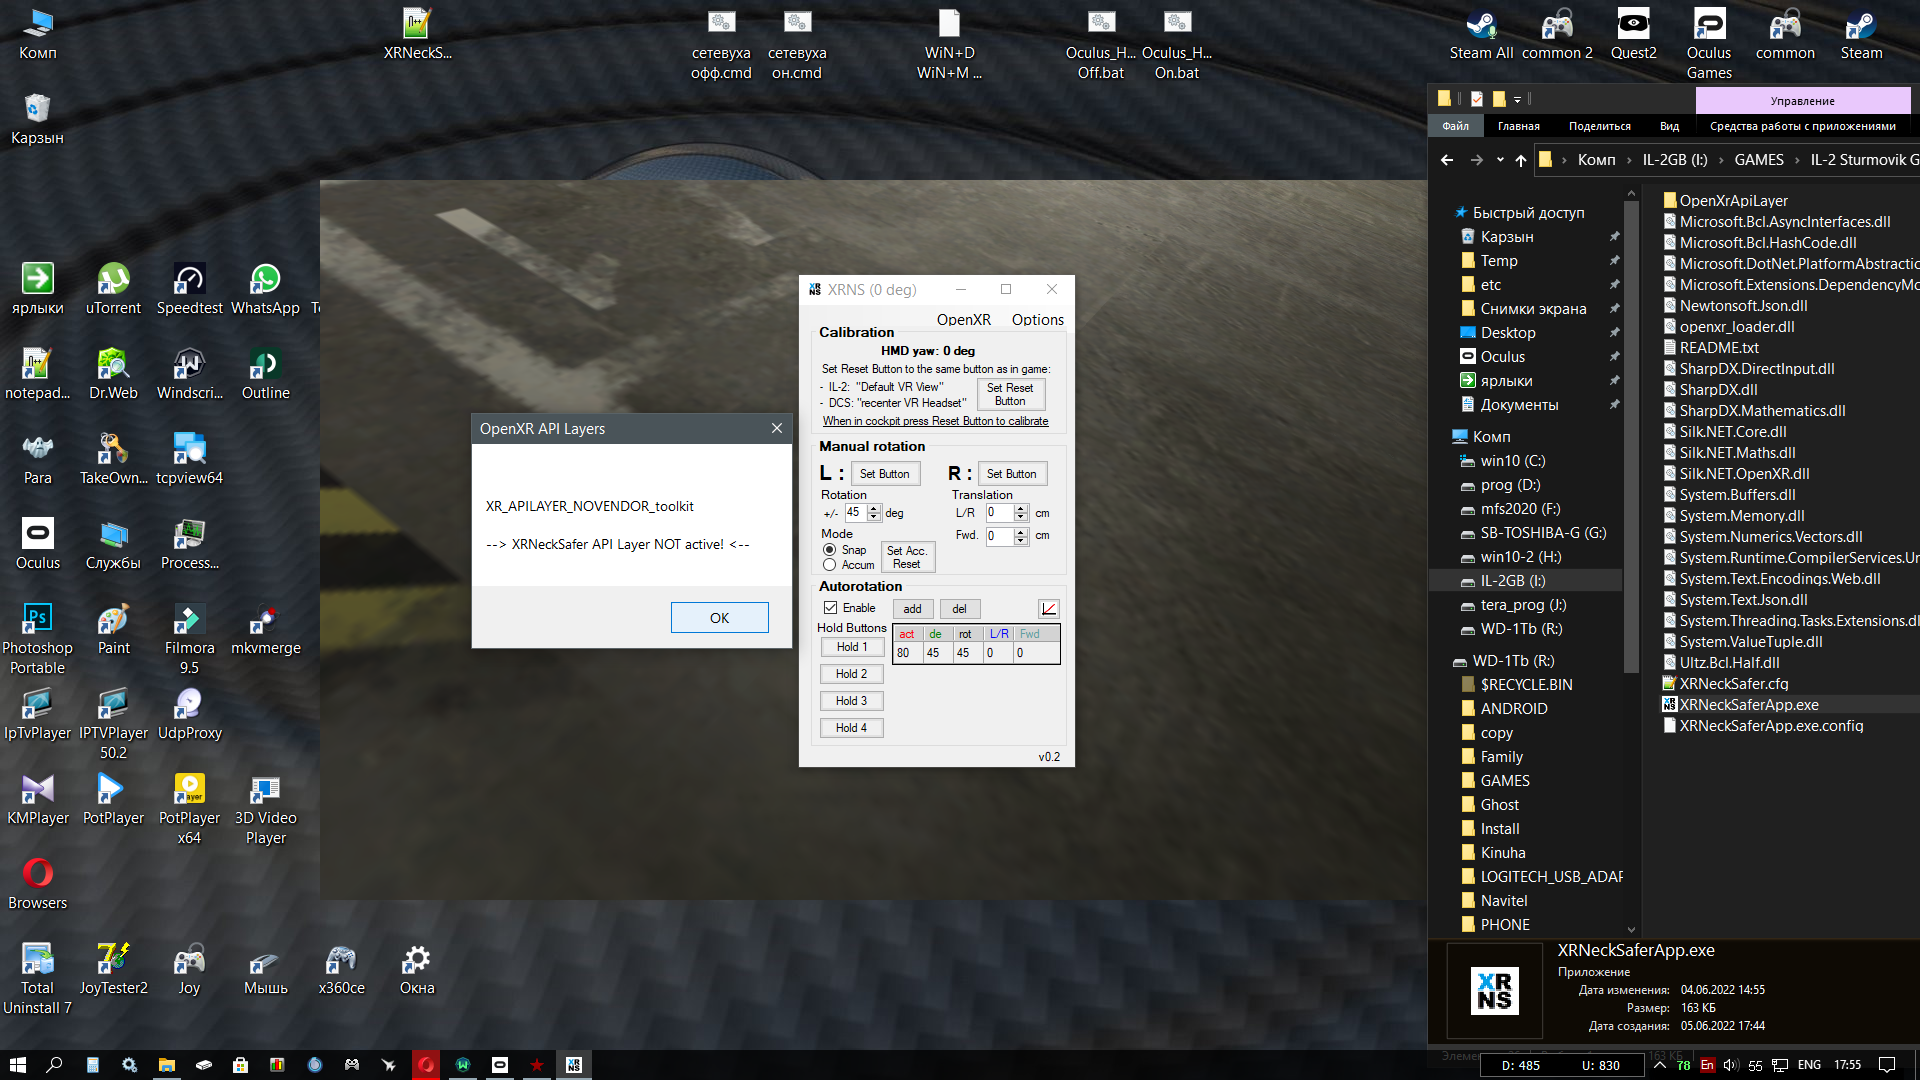Click the Hold 4 button

852,728
